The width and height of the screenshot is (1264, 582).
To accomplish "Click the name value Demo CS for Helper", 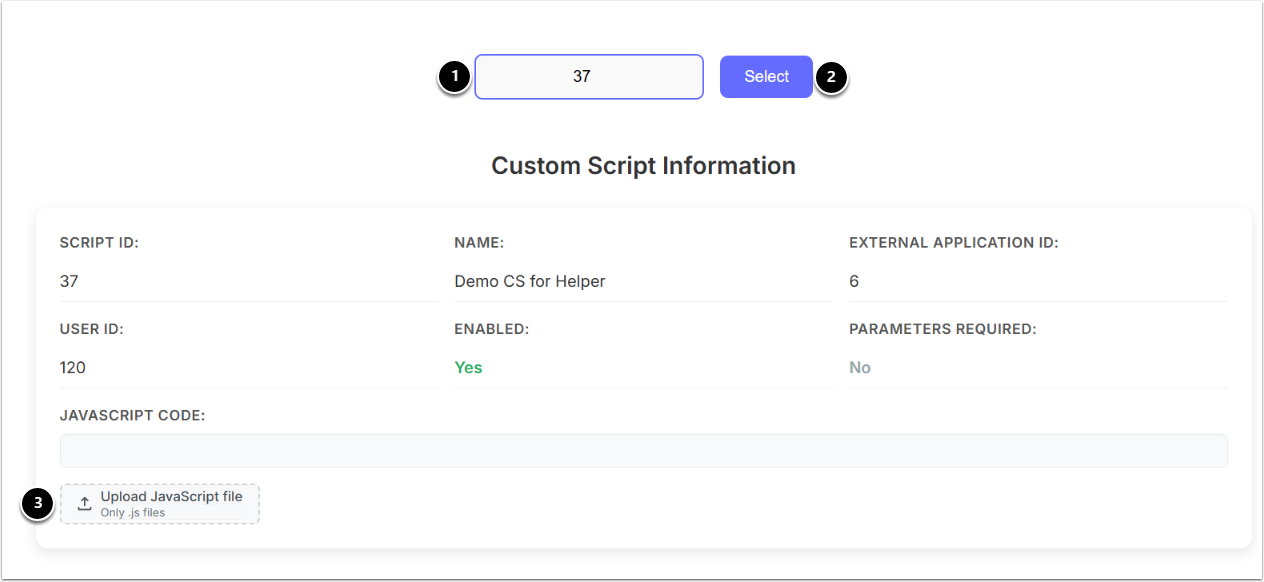I will (530, 282).
